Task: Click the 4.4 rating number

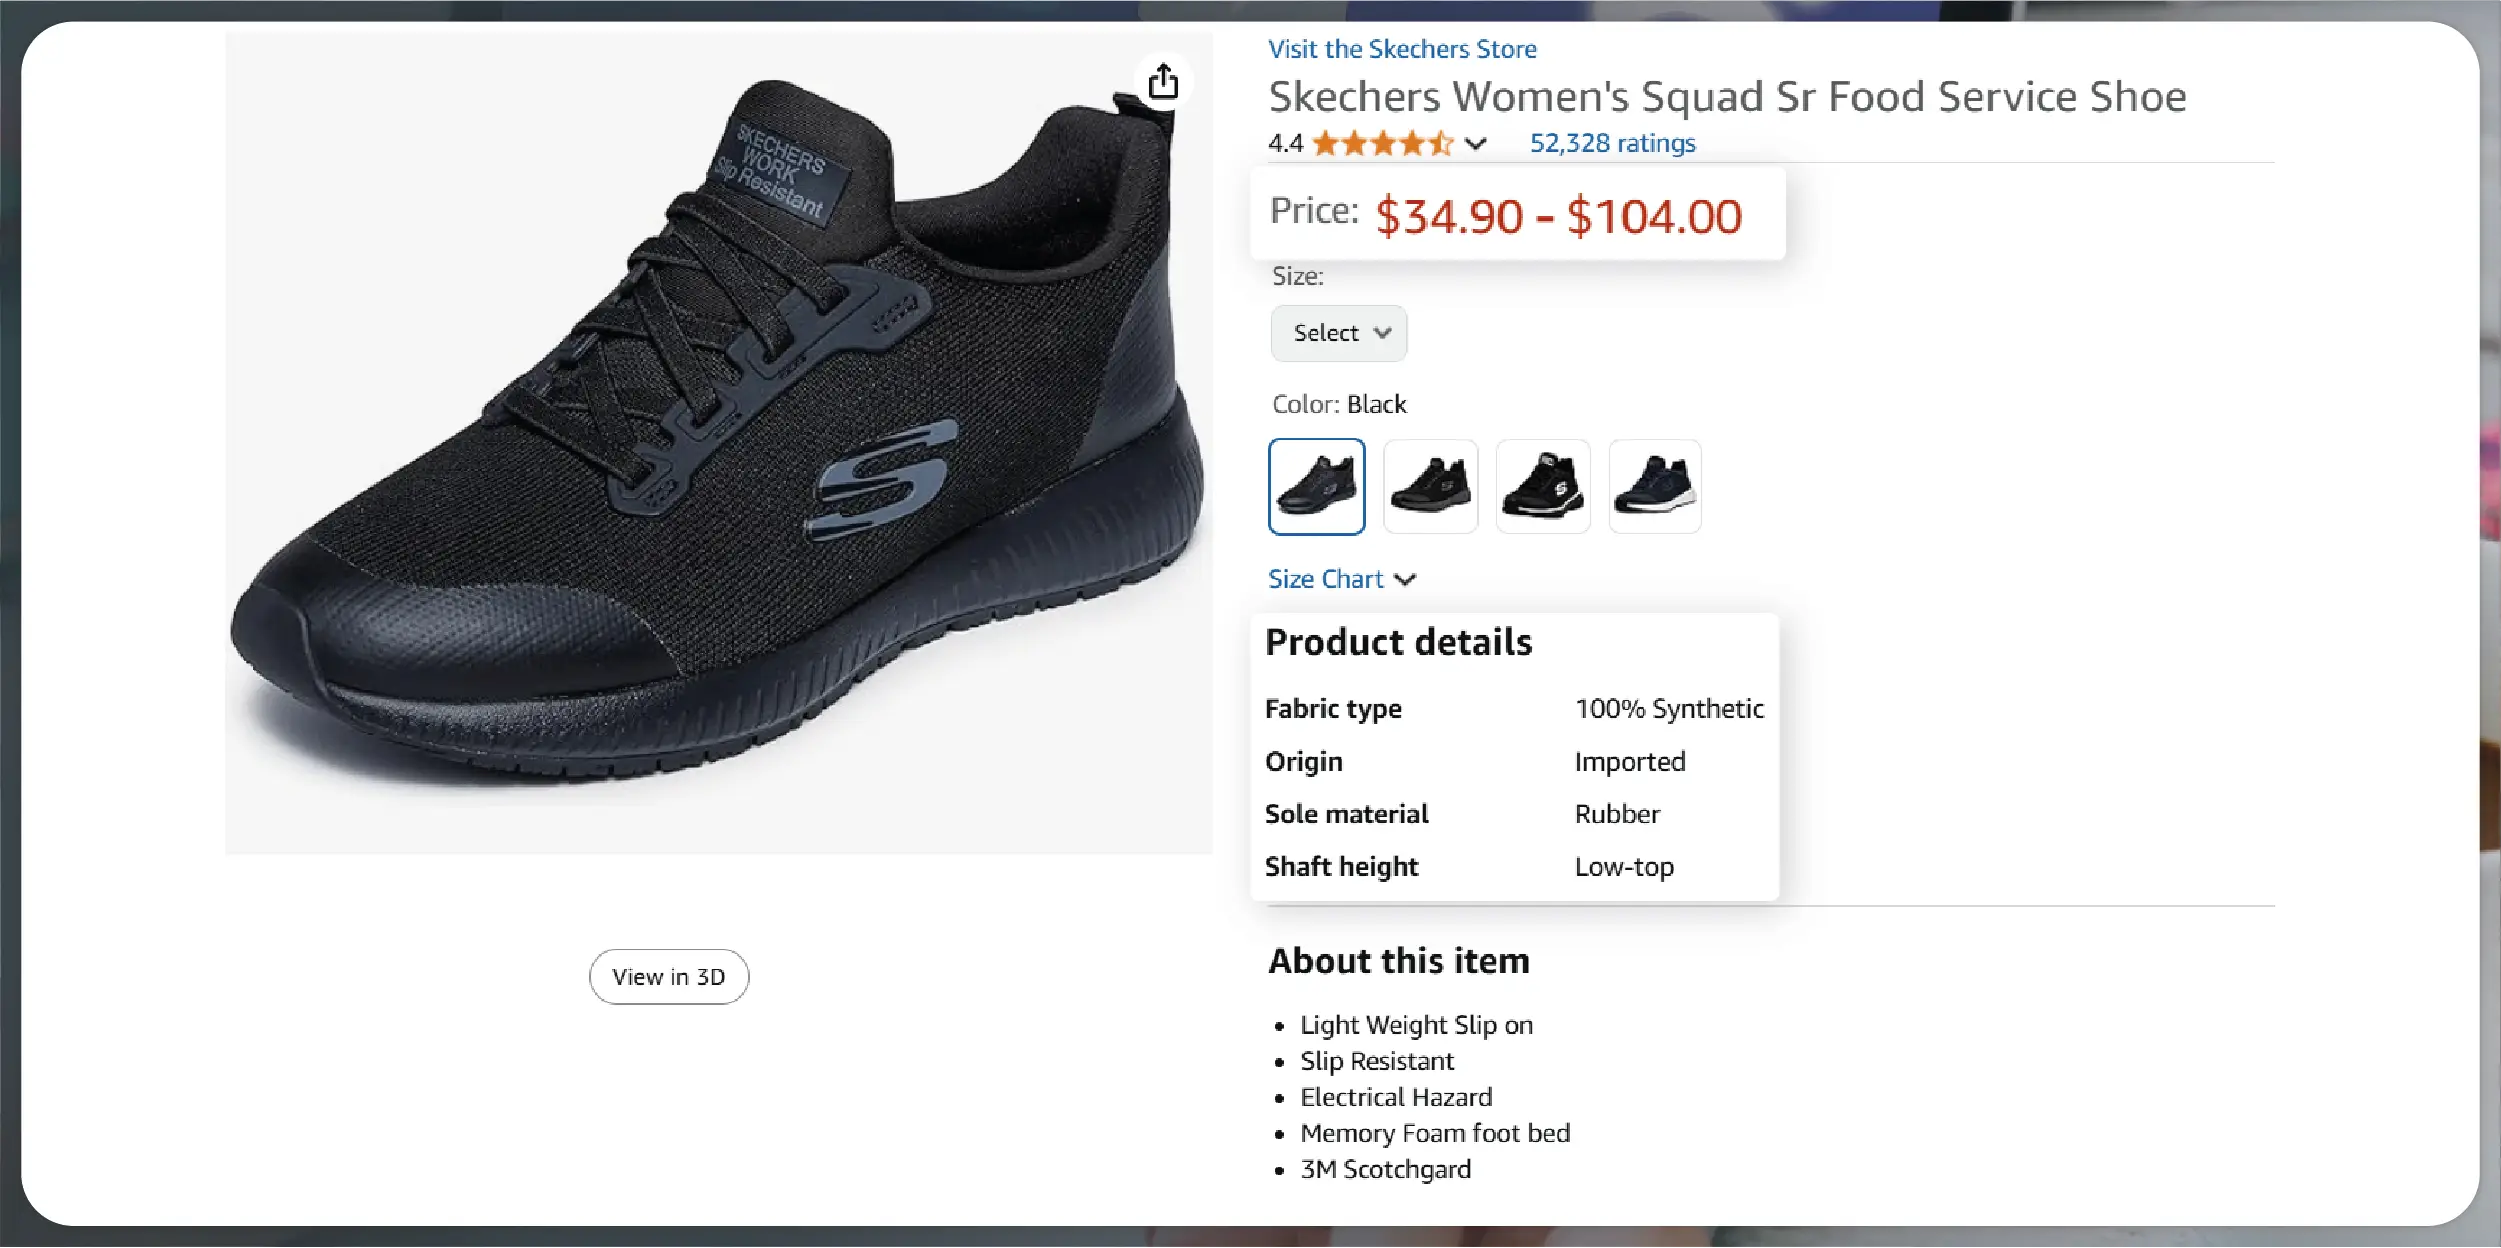Action: [1285, 144]
